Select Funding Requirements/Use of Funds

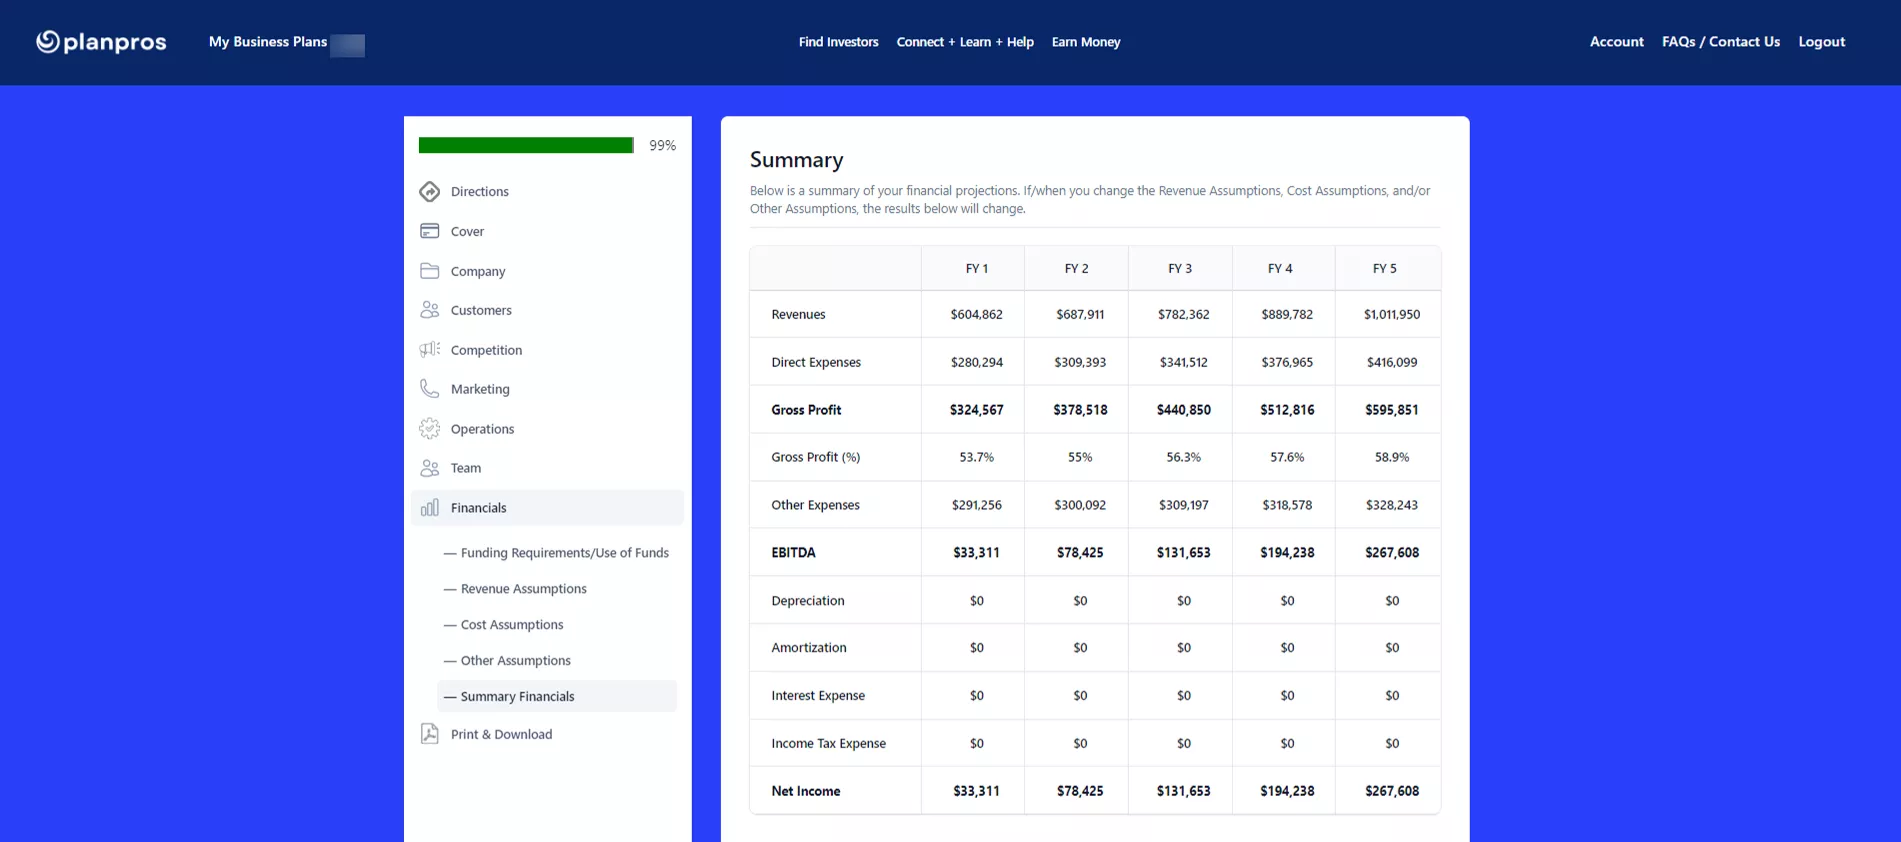(x=564, y=553)
